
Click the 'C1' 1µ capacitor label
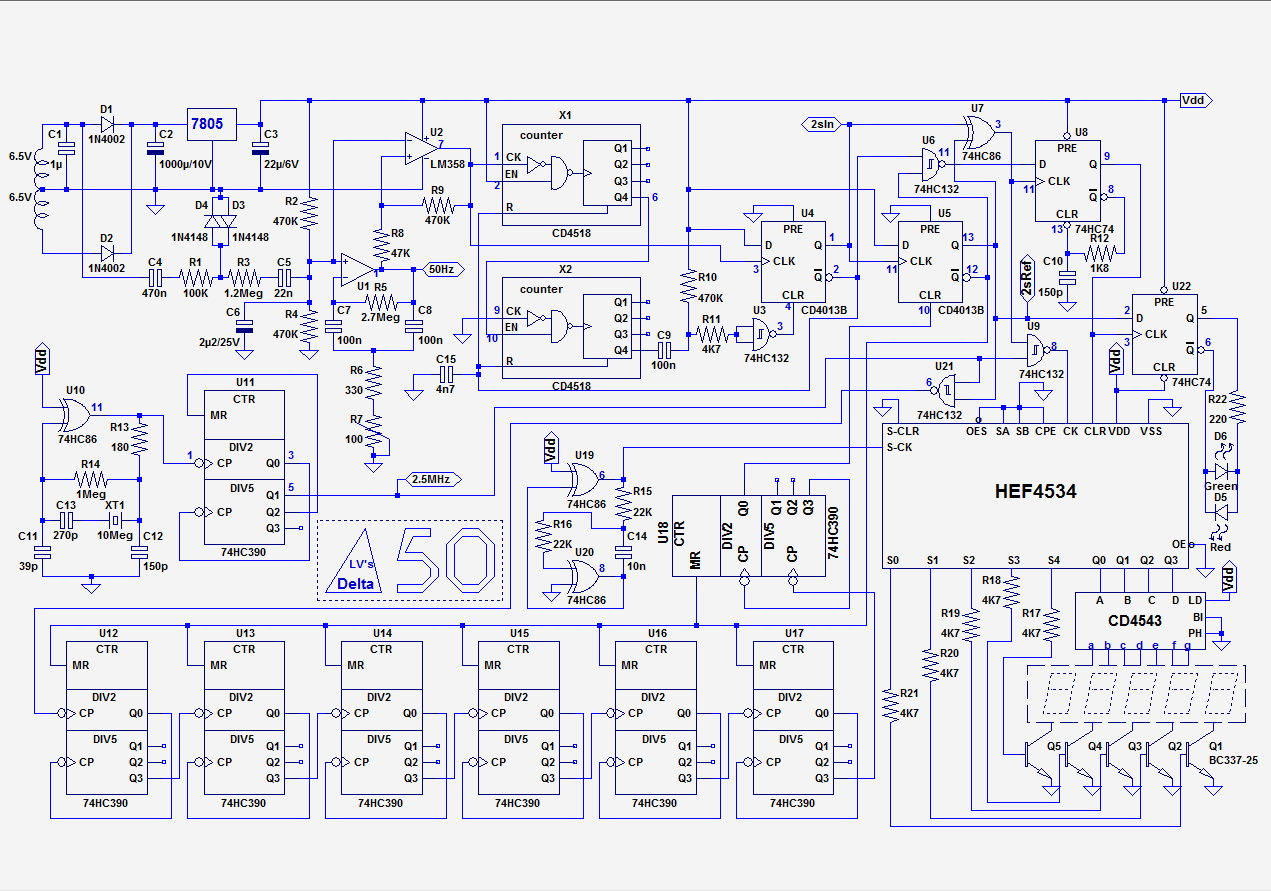55,133
